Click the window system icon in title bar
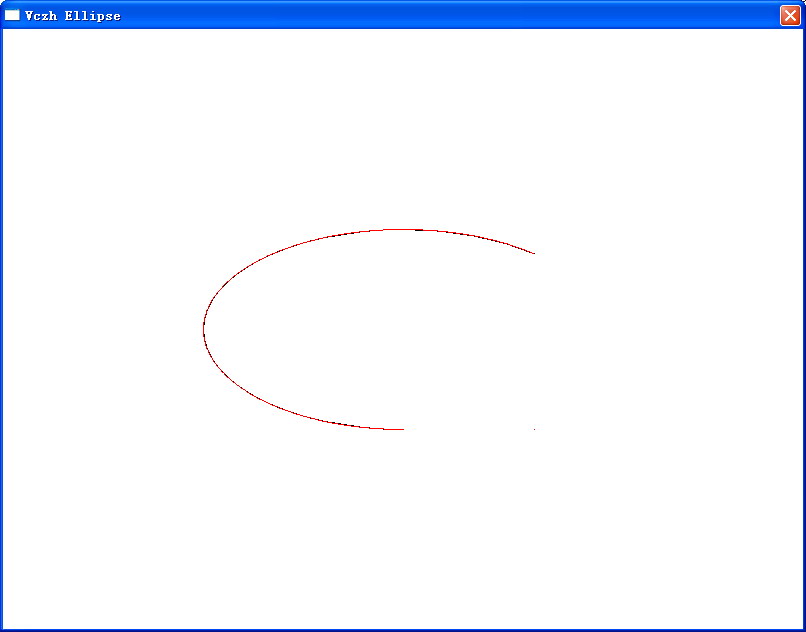806x632 pixels. tap(12, 15)
